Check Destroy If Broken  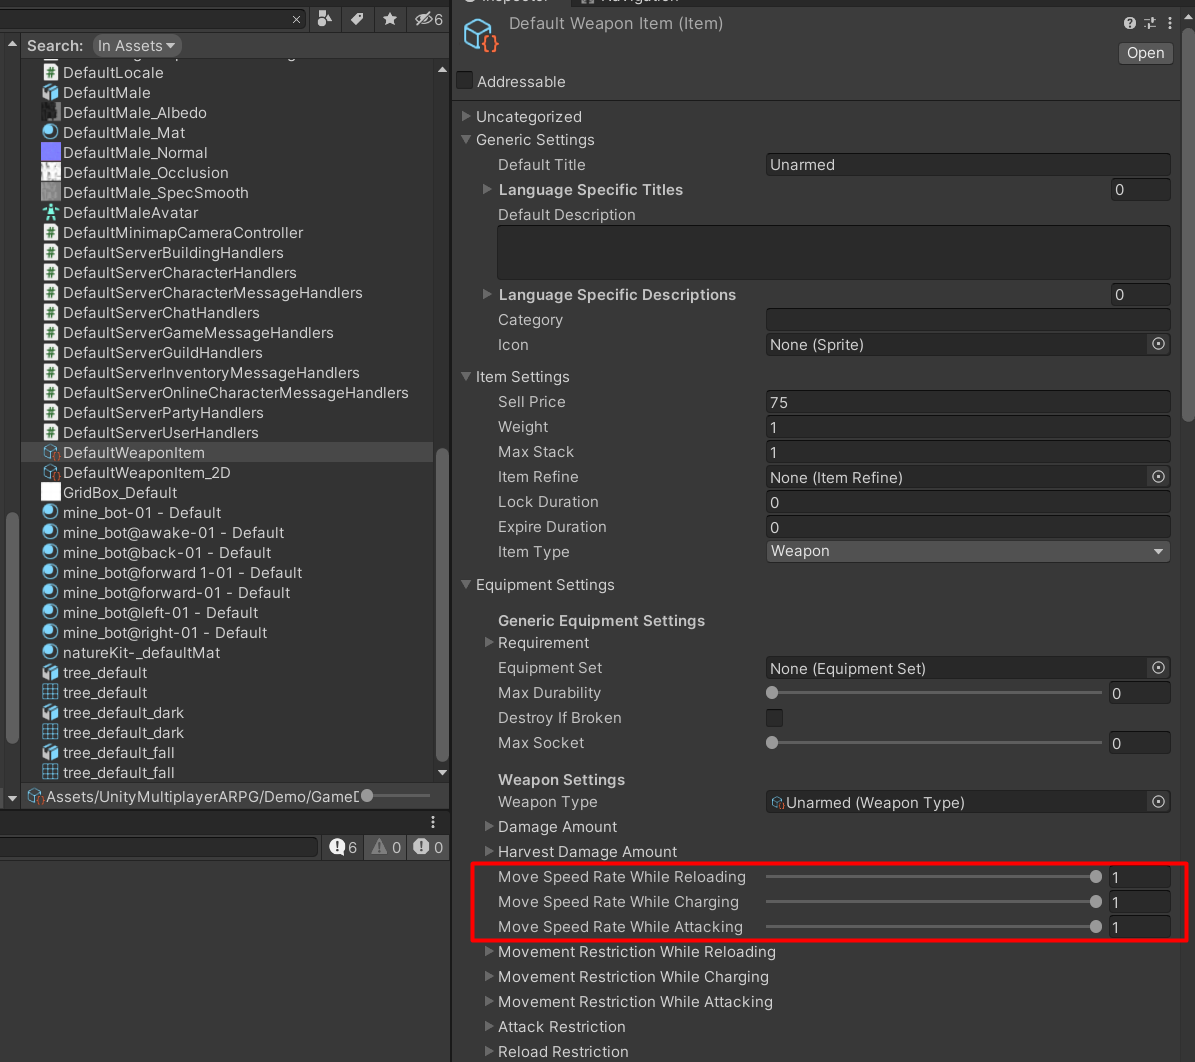(x=774, y=718)
